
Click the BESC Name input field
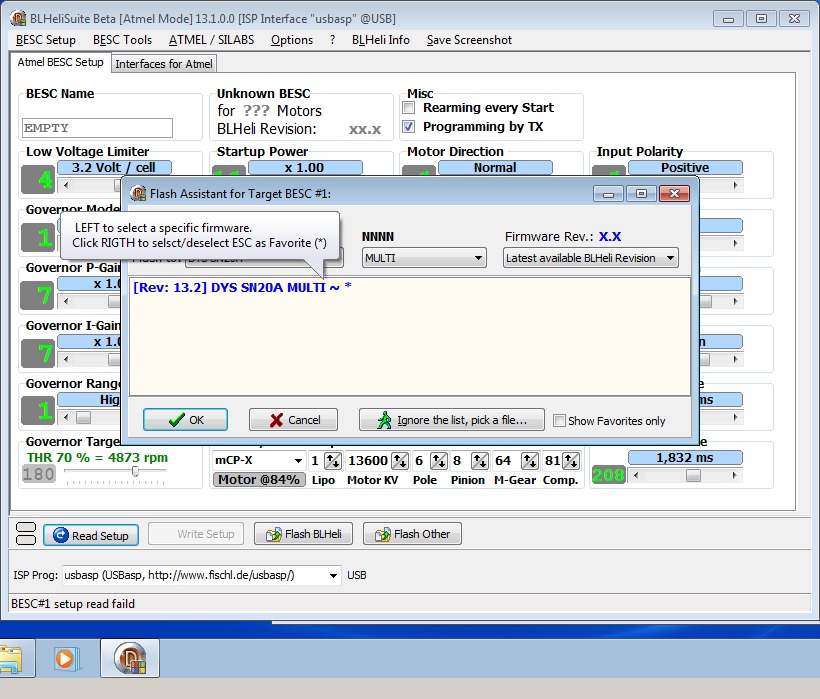(97, 128)
